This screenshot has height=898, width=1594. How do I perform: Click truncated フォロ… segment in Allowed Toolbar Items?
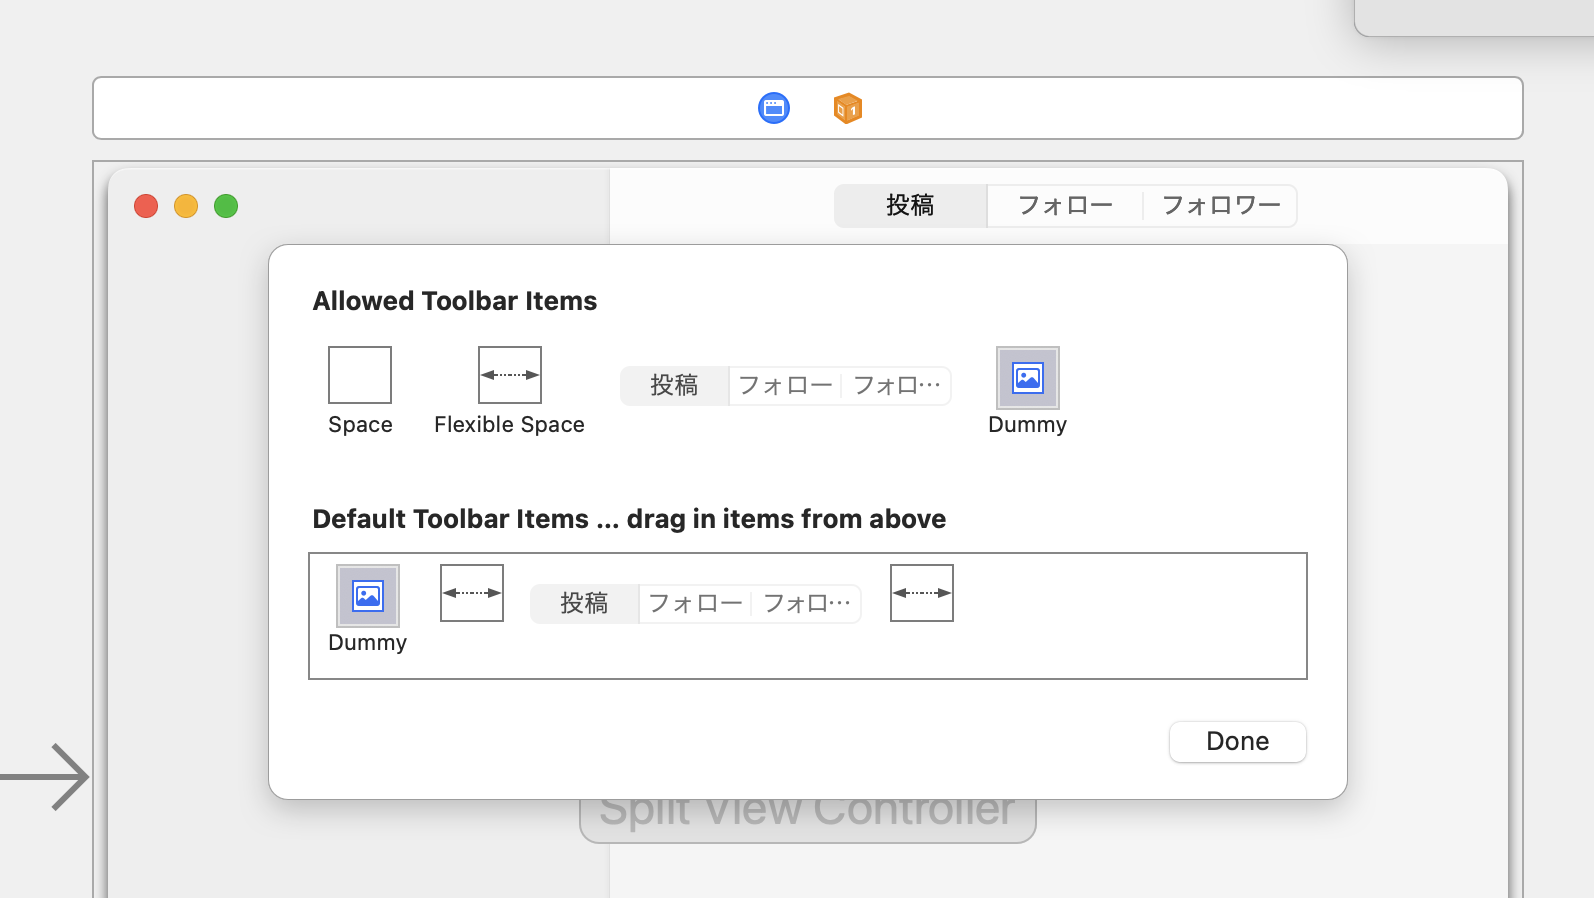tap(896, 386)
